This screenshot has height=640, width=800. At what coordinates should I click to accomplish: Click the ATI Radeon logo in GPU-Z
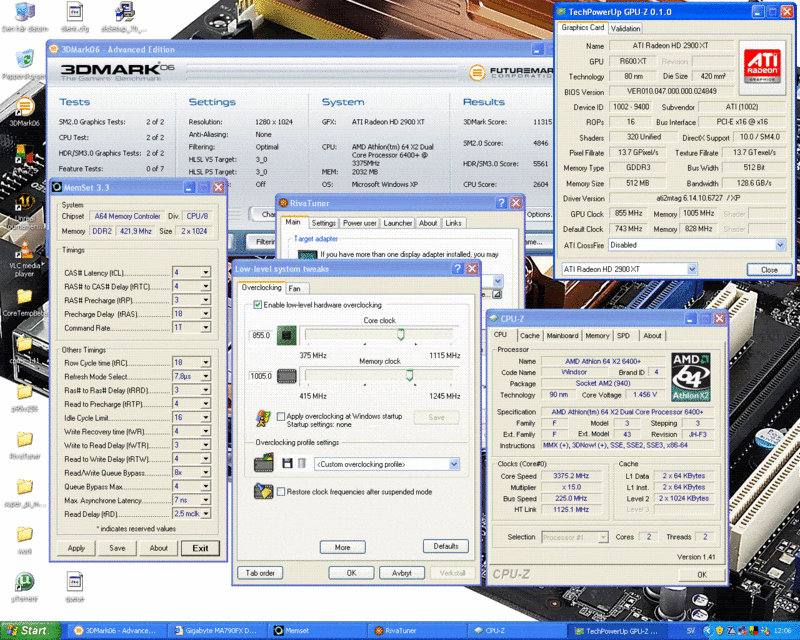(x=762, y=65)
